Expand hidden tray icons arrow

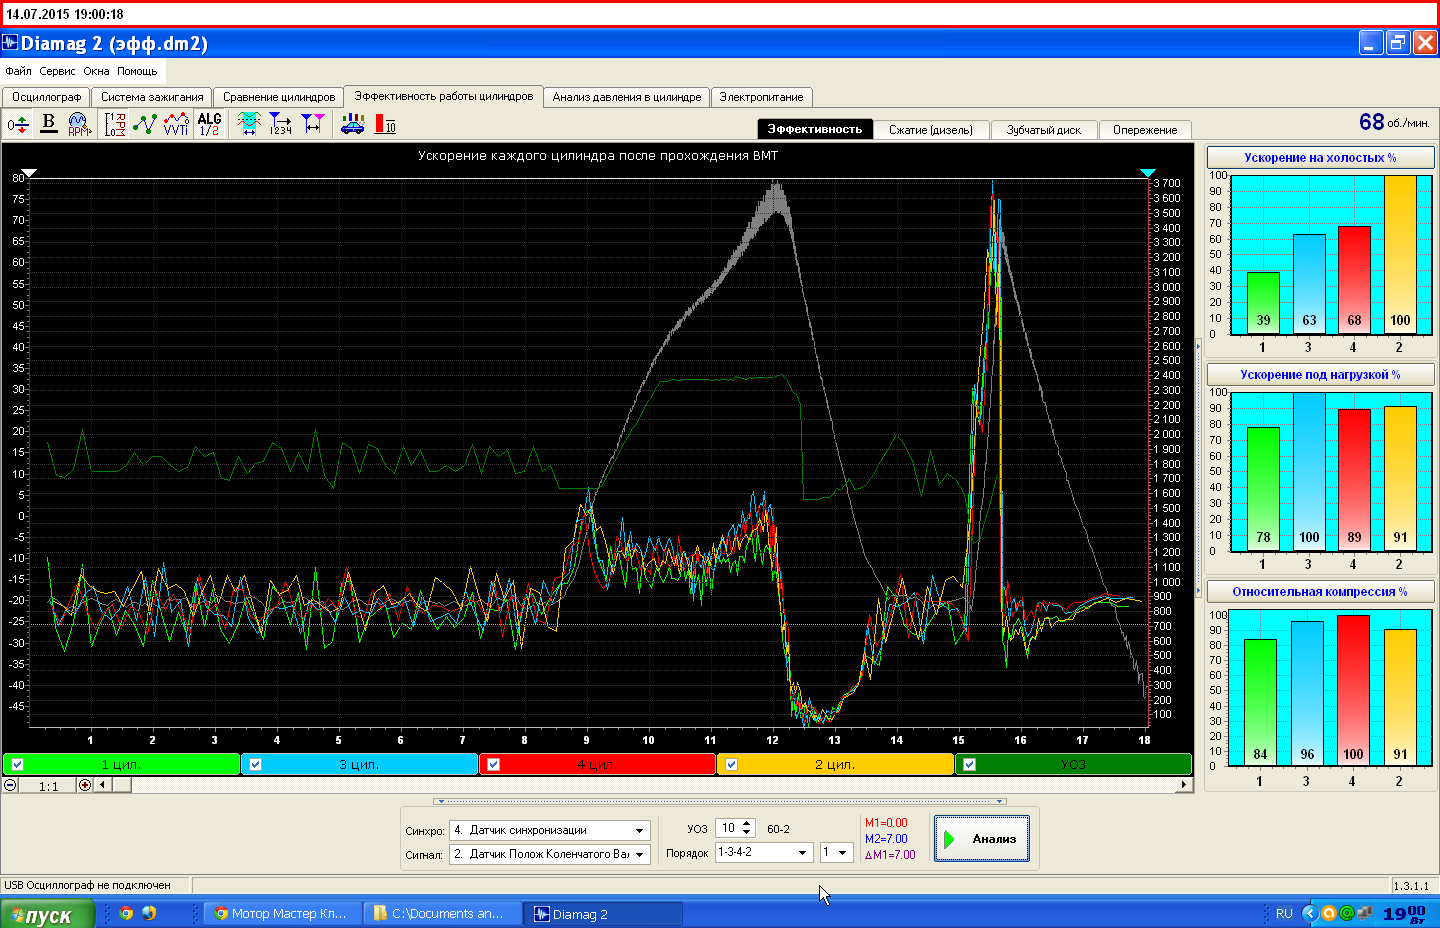(1309, 913)
